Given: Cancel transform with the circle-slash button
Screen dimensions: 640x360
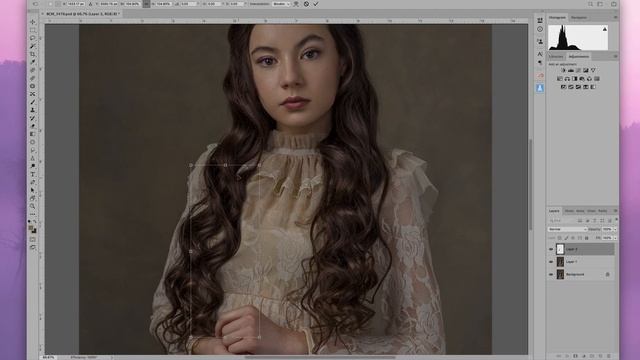Looking at the screenshot, I should pyautogui.click(x=306, y=4).
